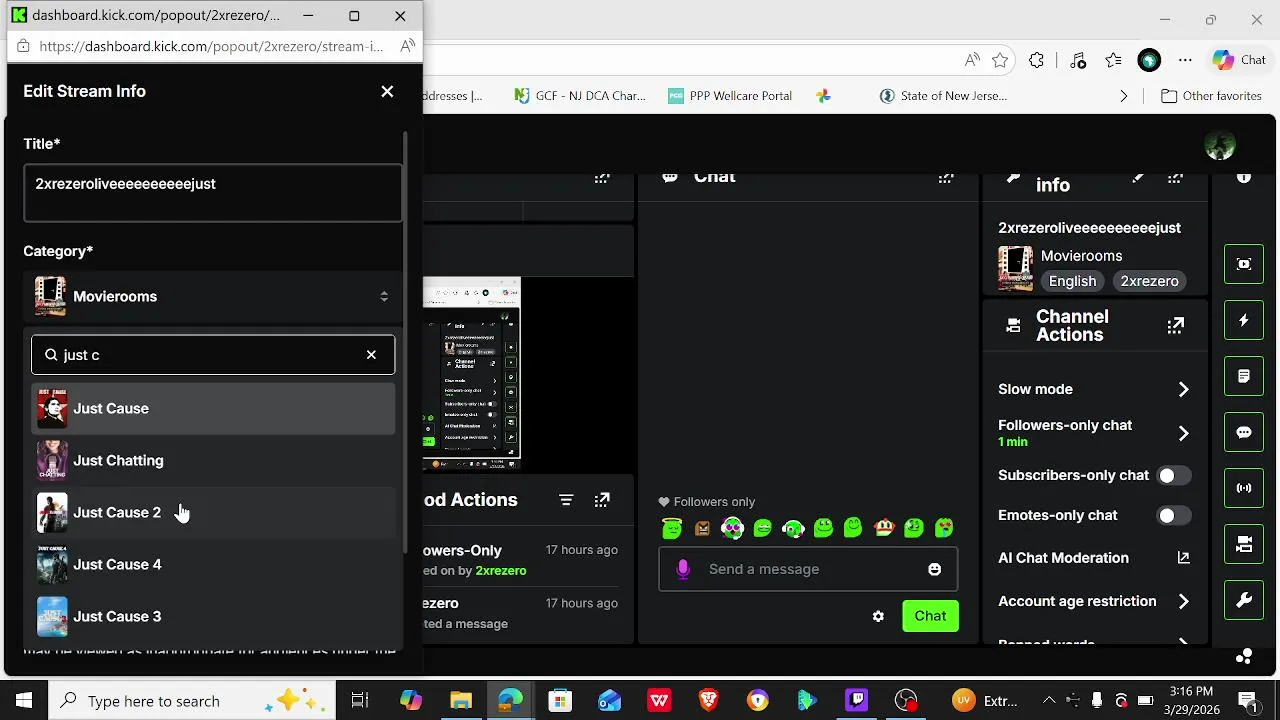Open the Other favorites folder
The width and height of the screenshot is (1280, 720).
[1211, 96]
